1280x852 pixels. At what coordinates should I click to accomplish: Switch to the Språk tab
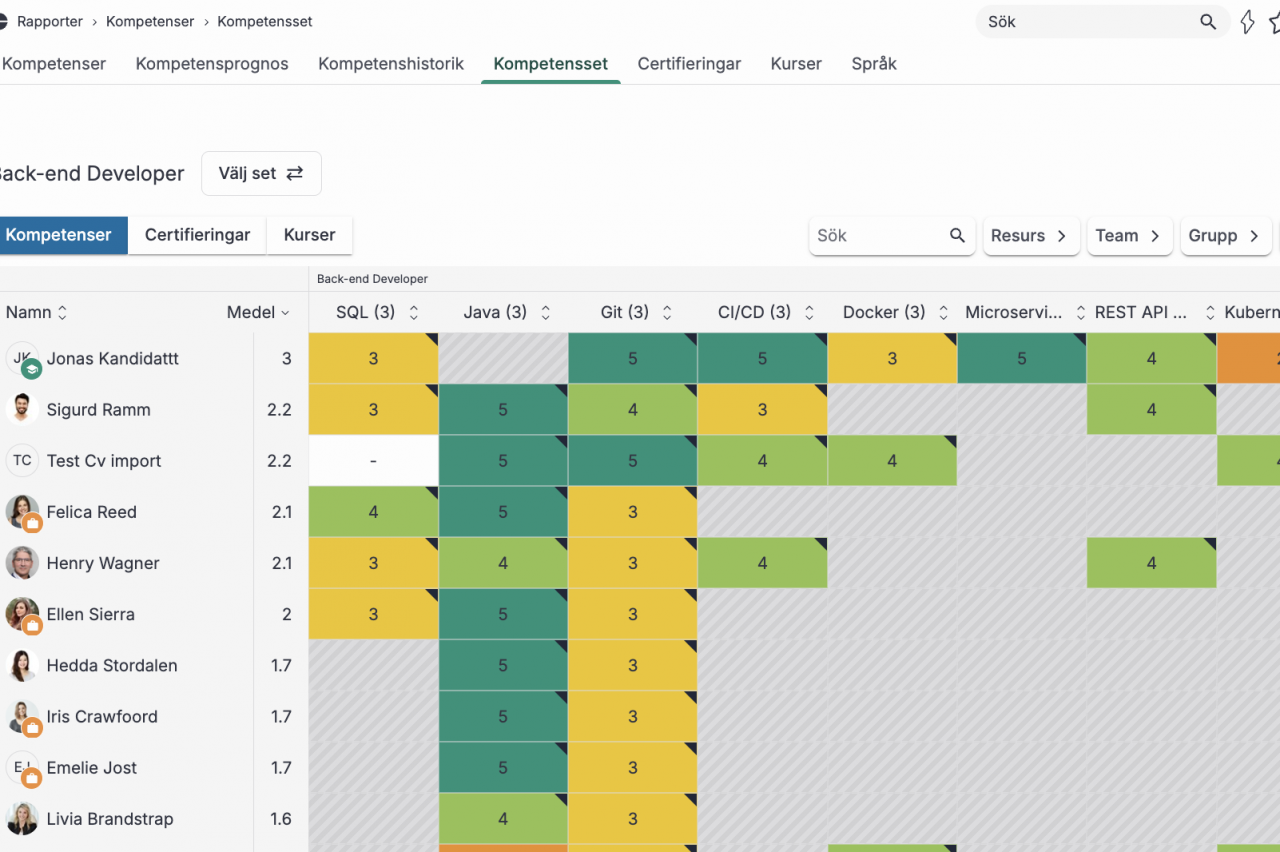tap(874, 64)
